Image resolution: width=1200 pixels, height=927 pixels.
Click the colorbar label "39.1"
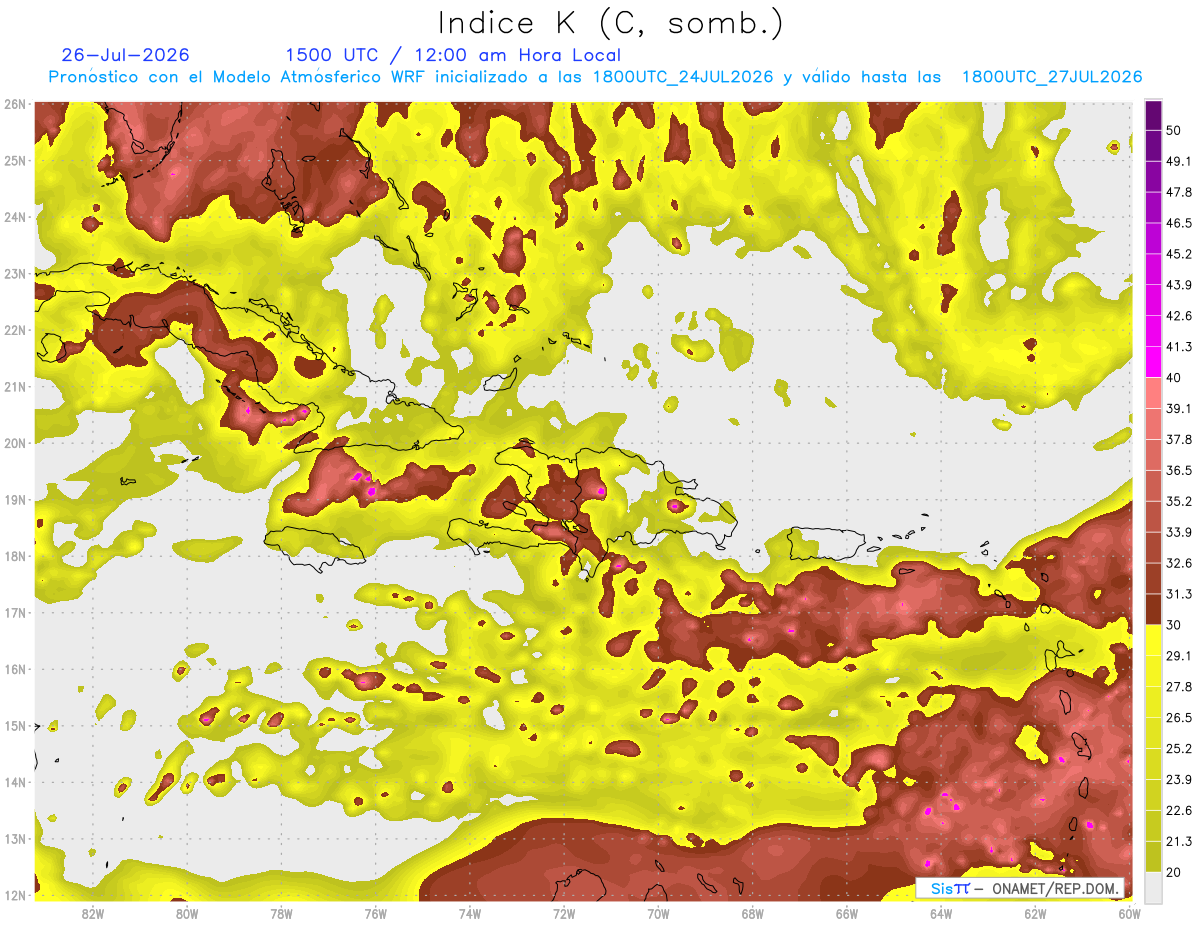1179,408
